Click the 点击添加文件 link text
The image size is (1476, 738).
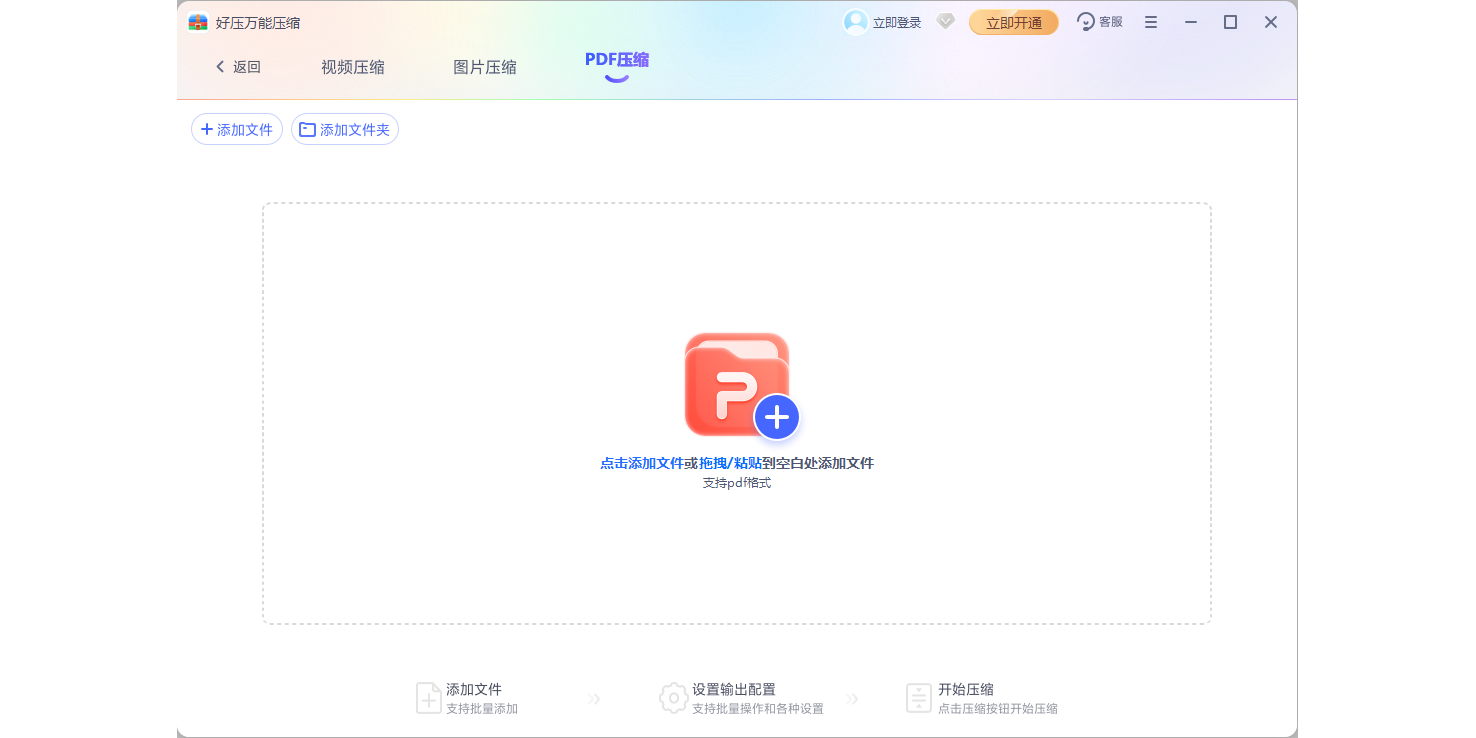tap(641, 463)
